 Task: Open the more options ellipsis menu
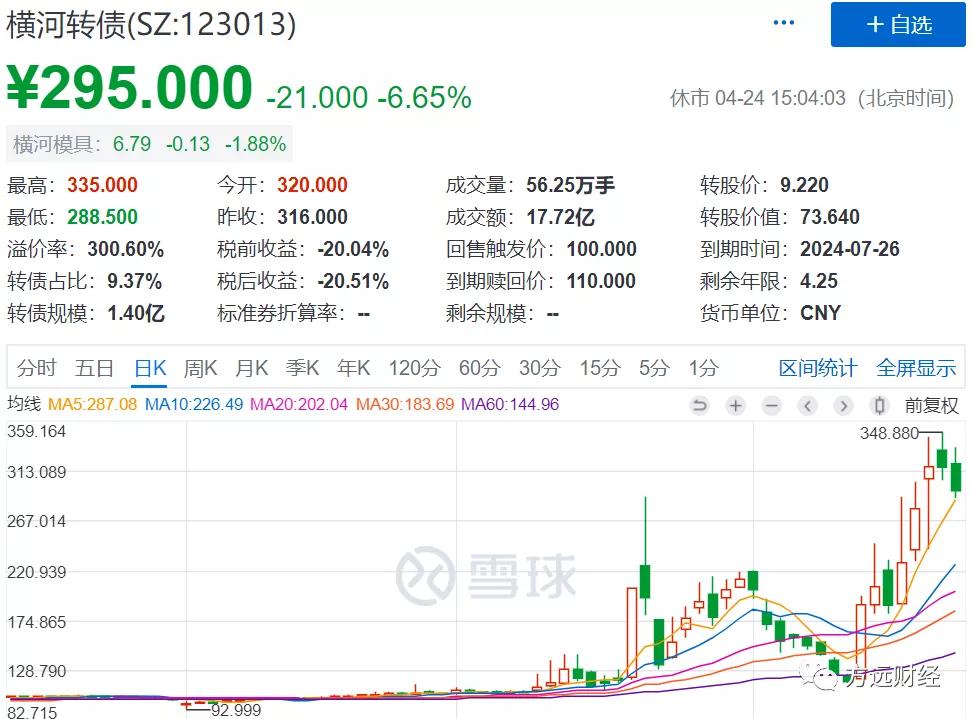point(783,22)
